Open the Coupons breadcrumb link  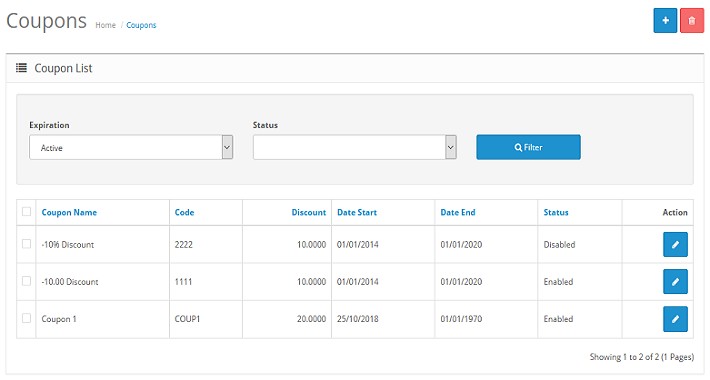coord(141,25)
